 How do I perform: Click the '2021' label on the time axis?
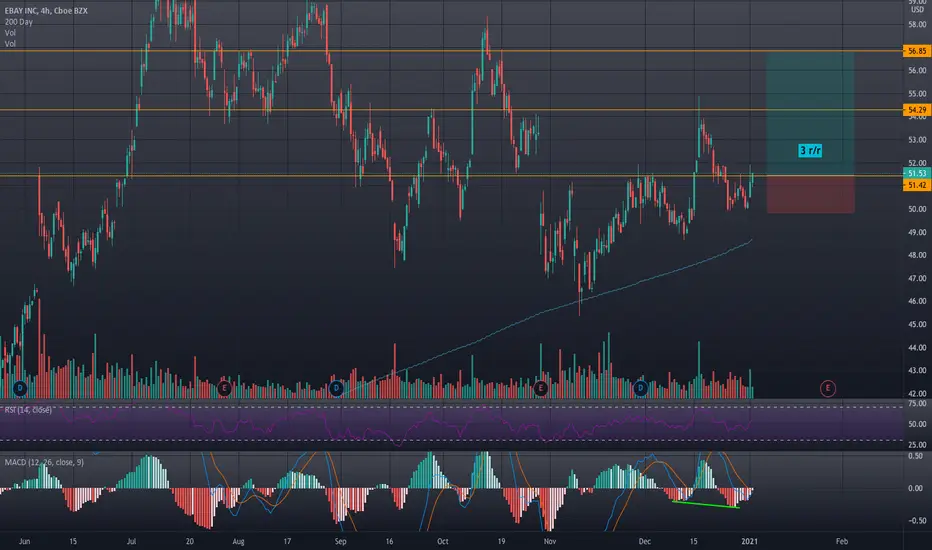(750, 541)
